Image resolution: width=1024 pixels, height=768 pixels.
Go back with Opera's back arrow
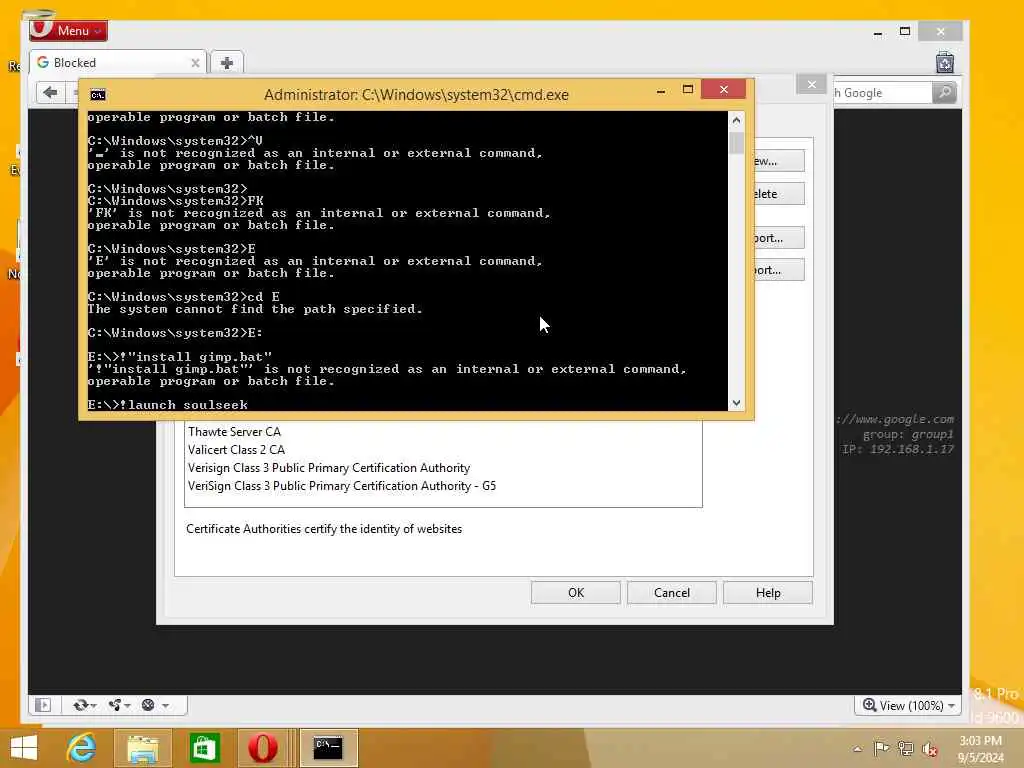[x=50, y=93]
